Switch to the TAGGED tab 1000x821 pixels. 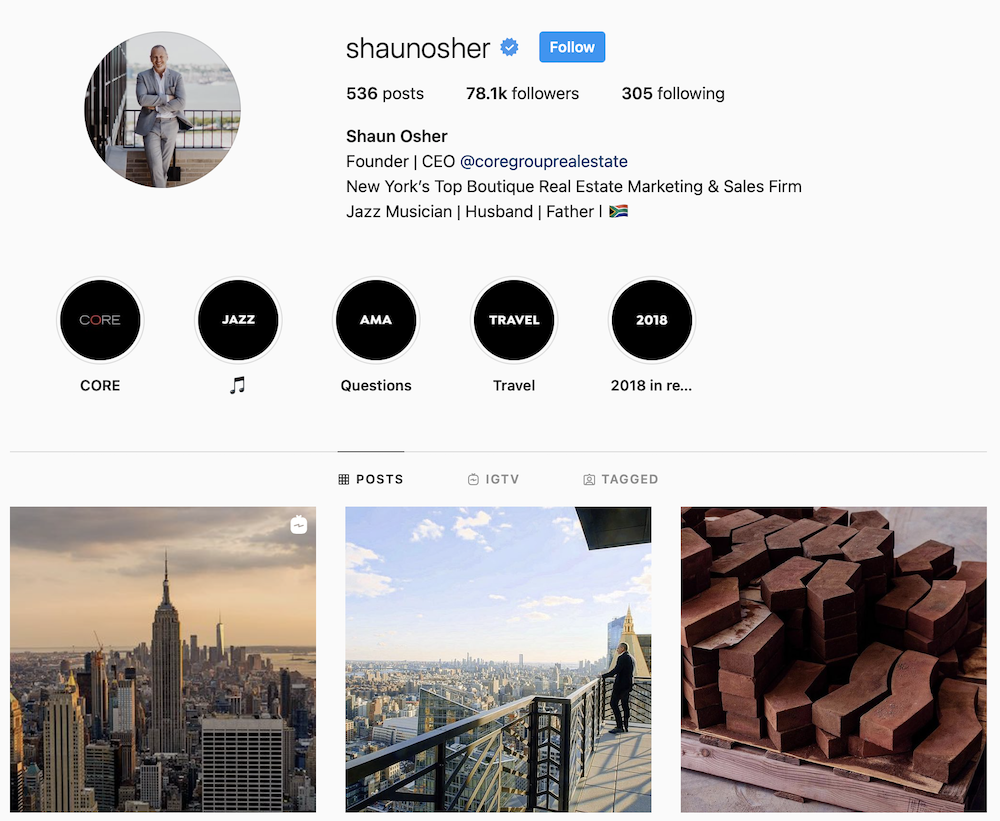(x=621, y=479)
